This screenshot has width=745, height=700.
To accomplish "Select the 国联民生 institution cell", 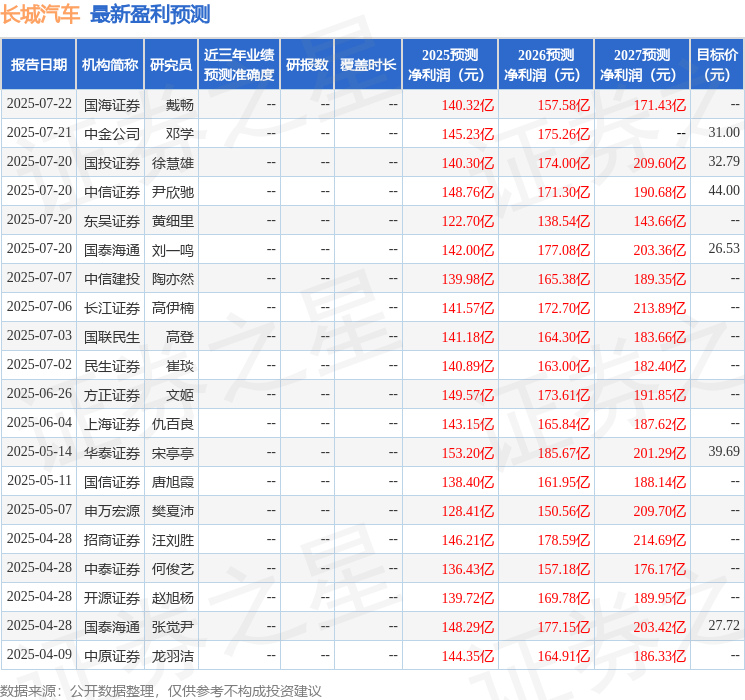I will 112,337.
